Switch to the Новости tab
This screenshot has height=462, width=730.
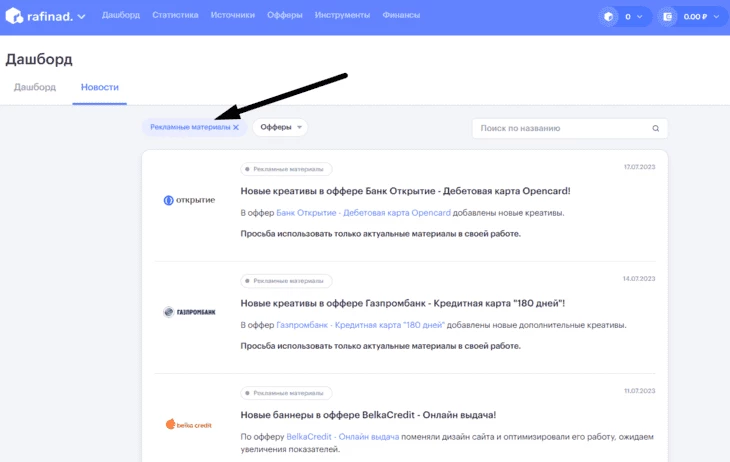(100, 87)
